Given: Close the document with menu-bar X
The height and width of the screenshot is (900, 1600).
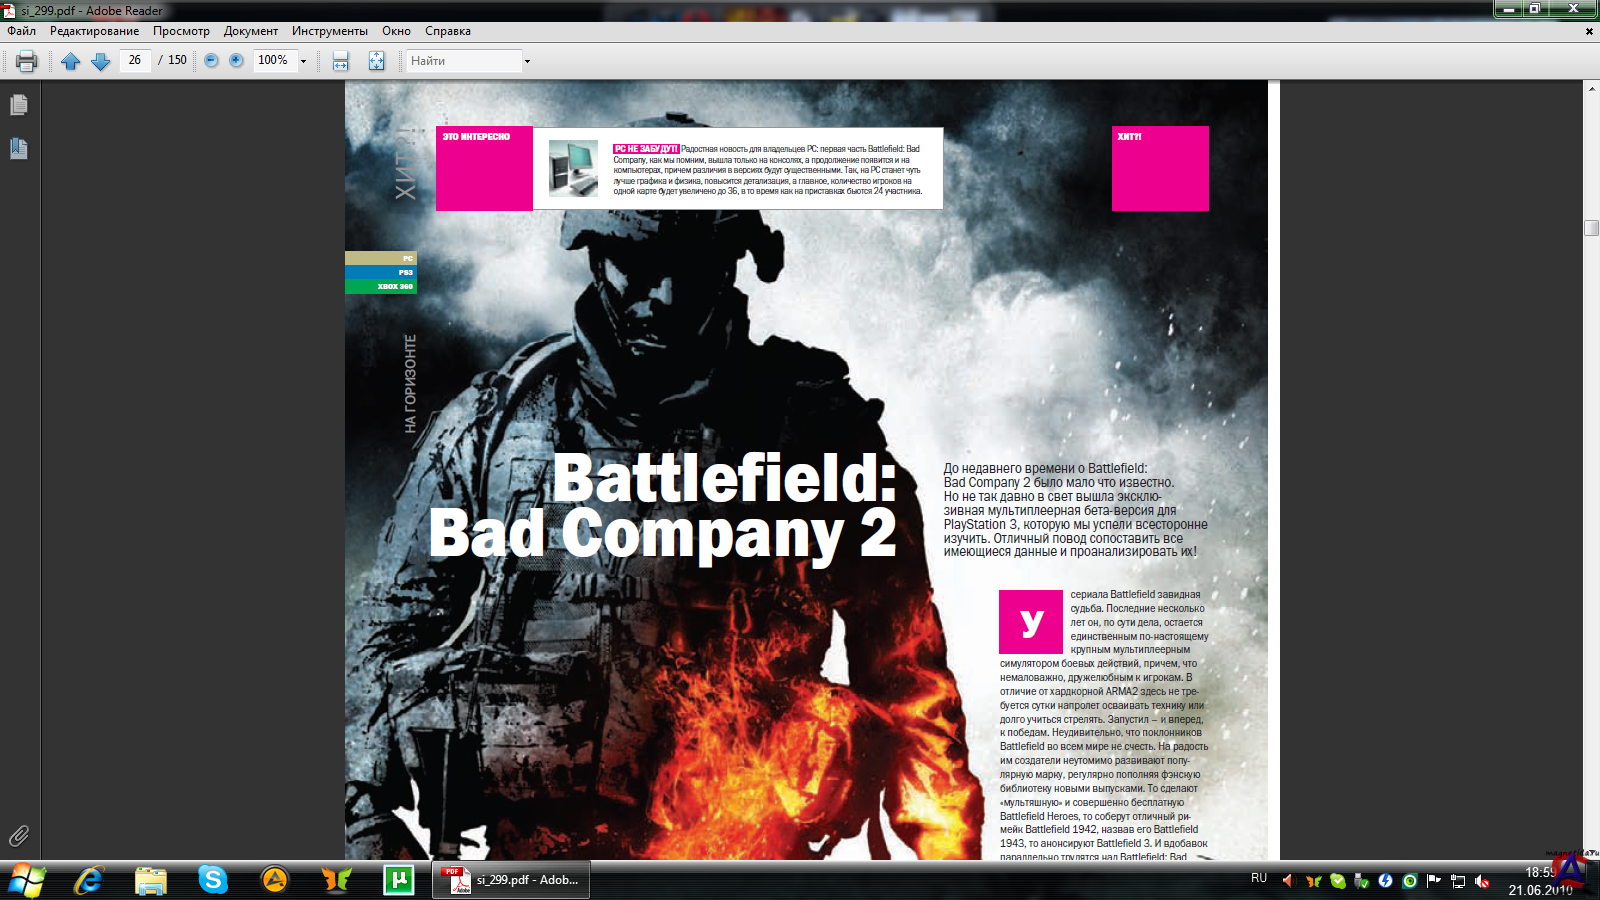Looking at the screenshot, I should click(1589, 31).
